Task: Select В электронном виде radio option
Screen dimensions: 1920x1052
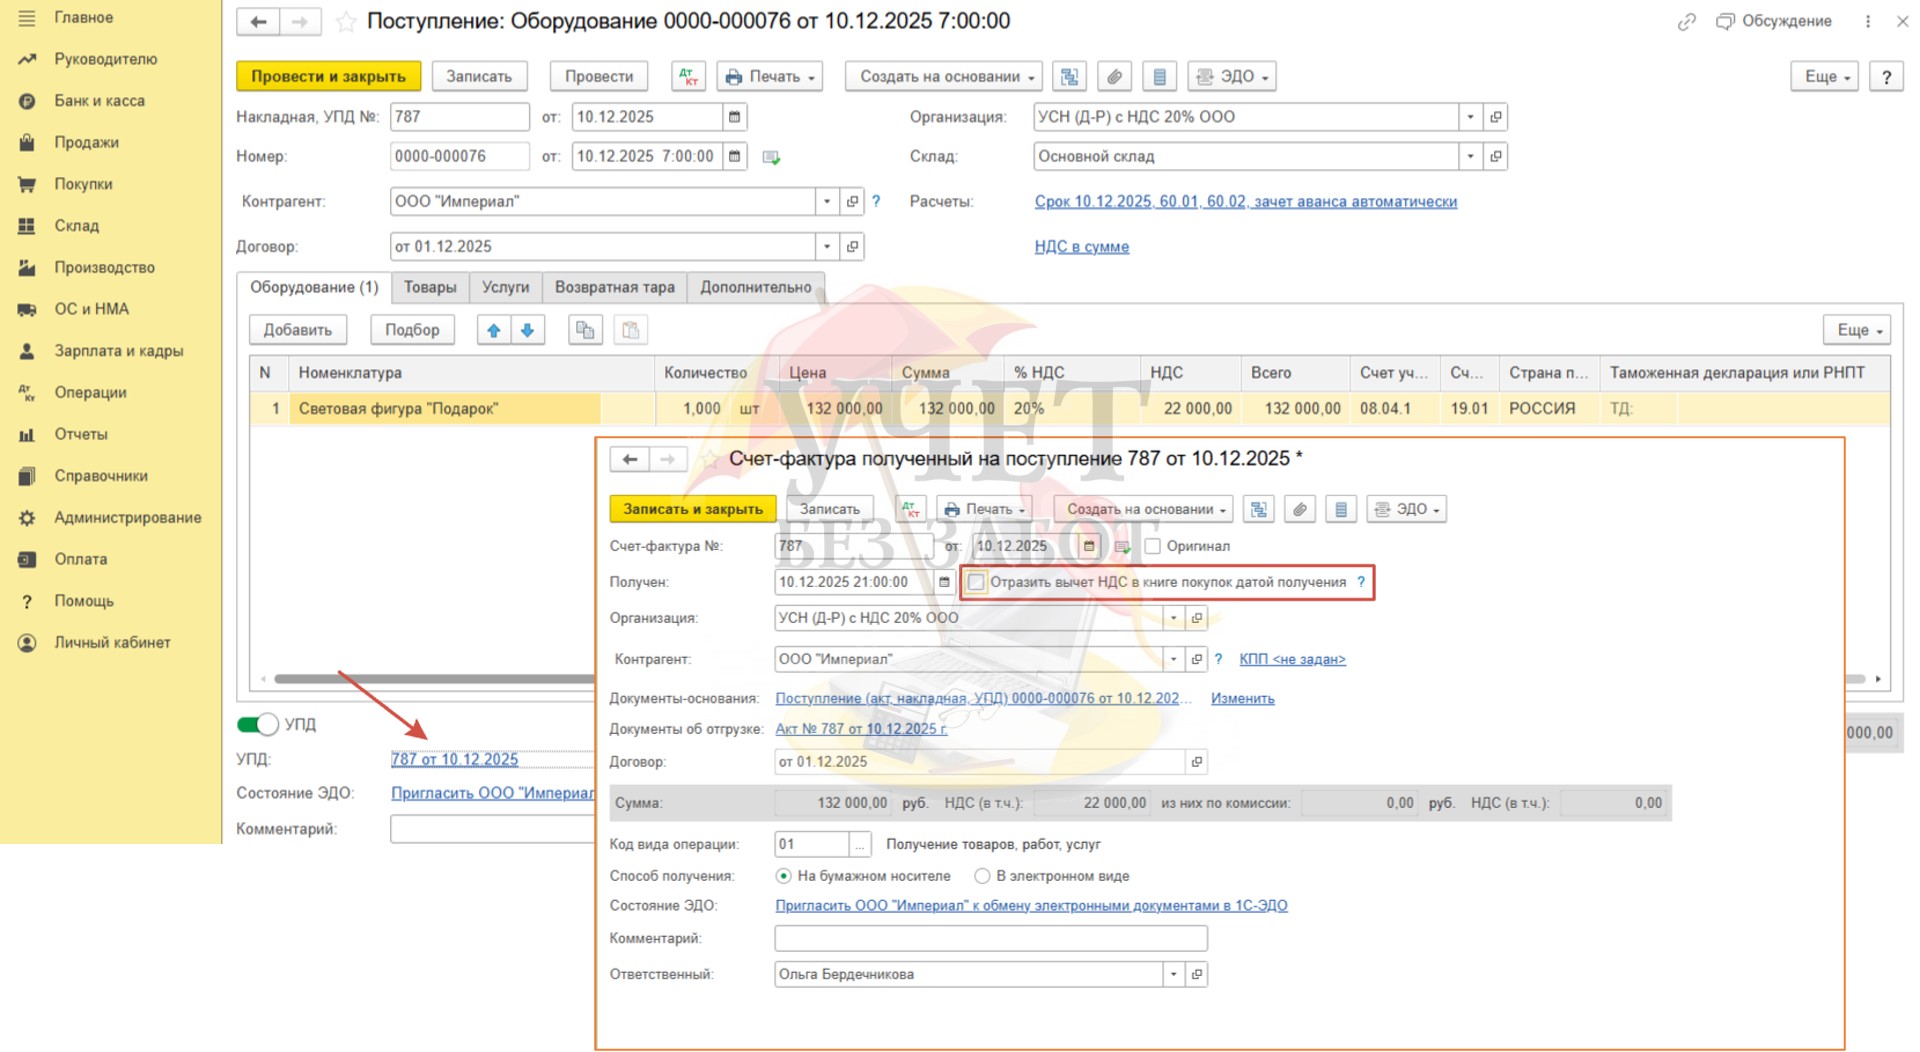Action: [982, 876]
